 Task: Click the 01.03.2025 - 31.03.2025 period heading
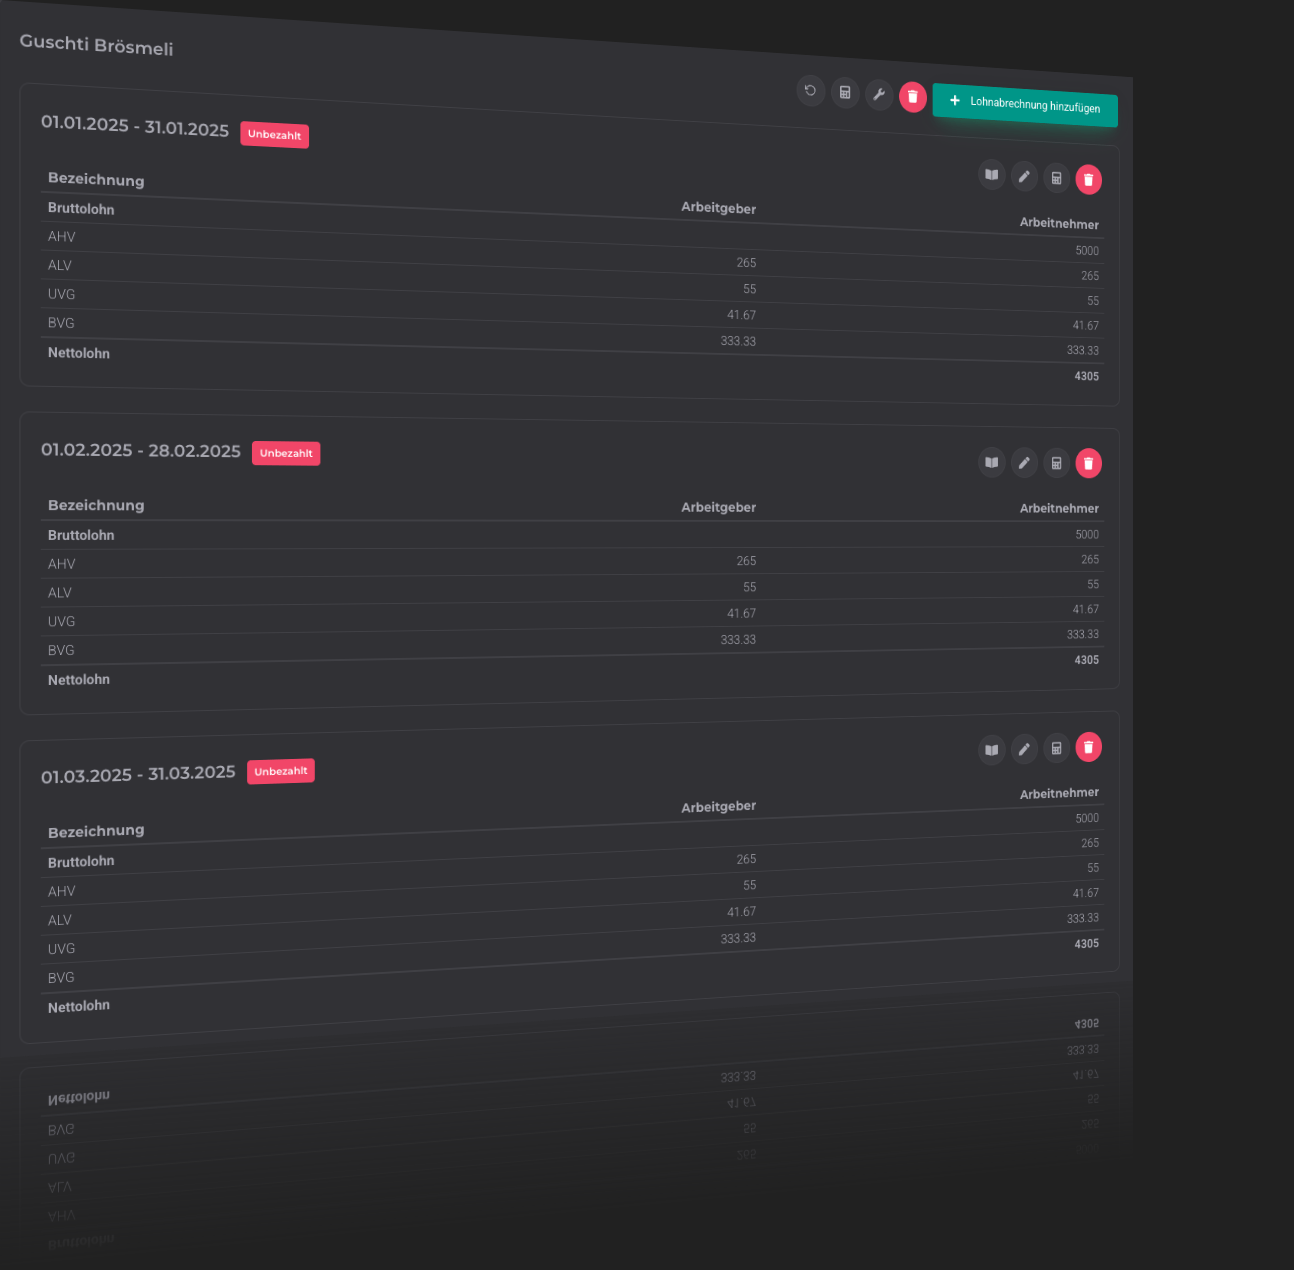pyautogui.click(x=138, y=775)
